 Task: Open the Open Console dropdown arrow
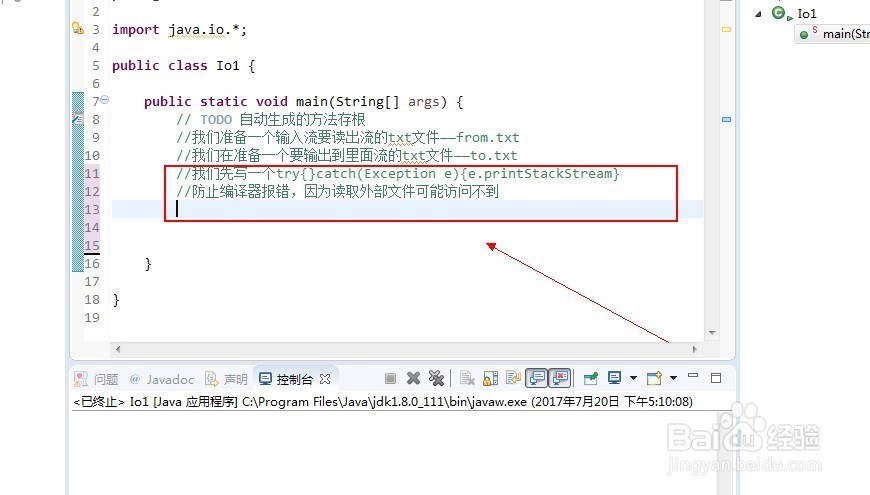pos(673,378)
